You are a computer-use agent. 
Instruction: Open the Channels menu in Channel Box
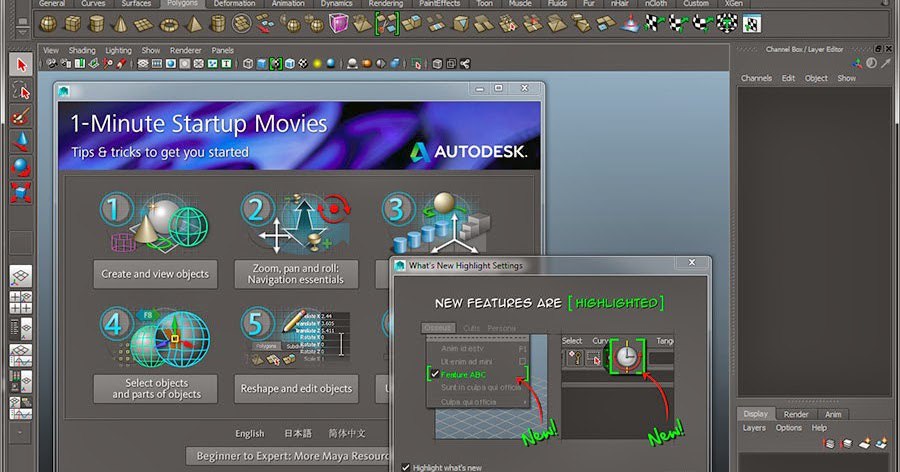tap(756, 78)
